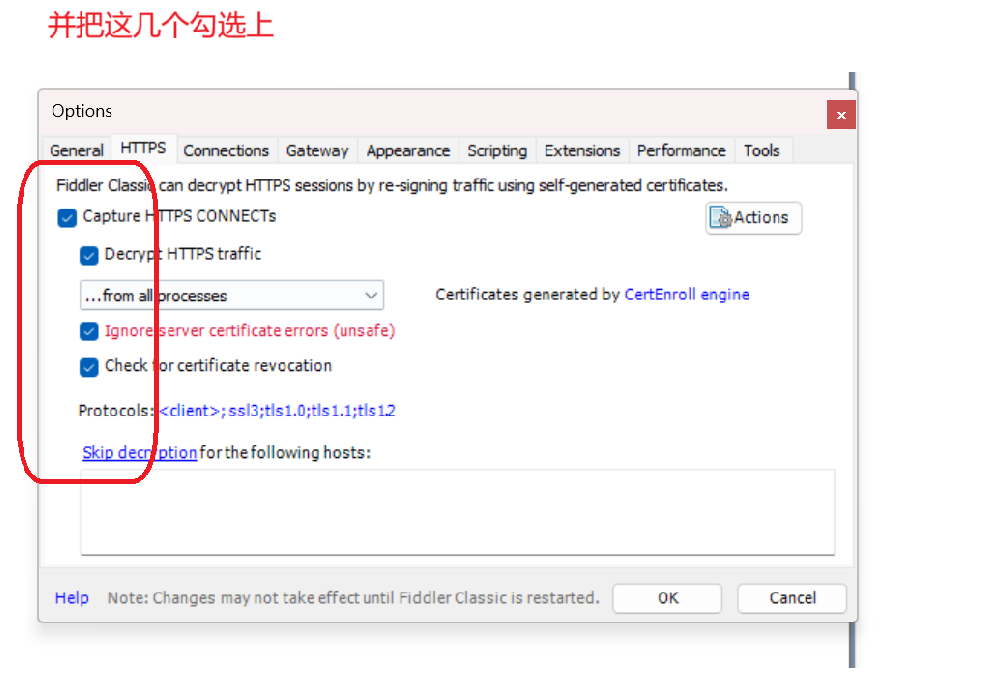Select the Extensions tab
988x698 pixels.
582,151
